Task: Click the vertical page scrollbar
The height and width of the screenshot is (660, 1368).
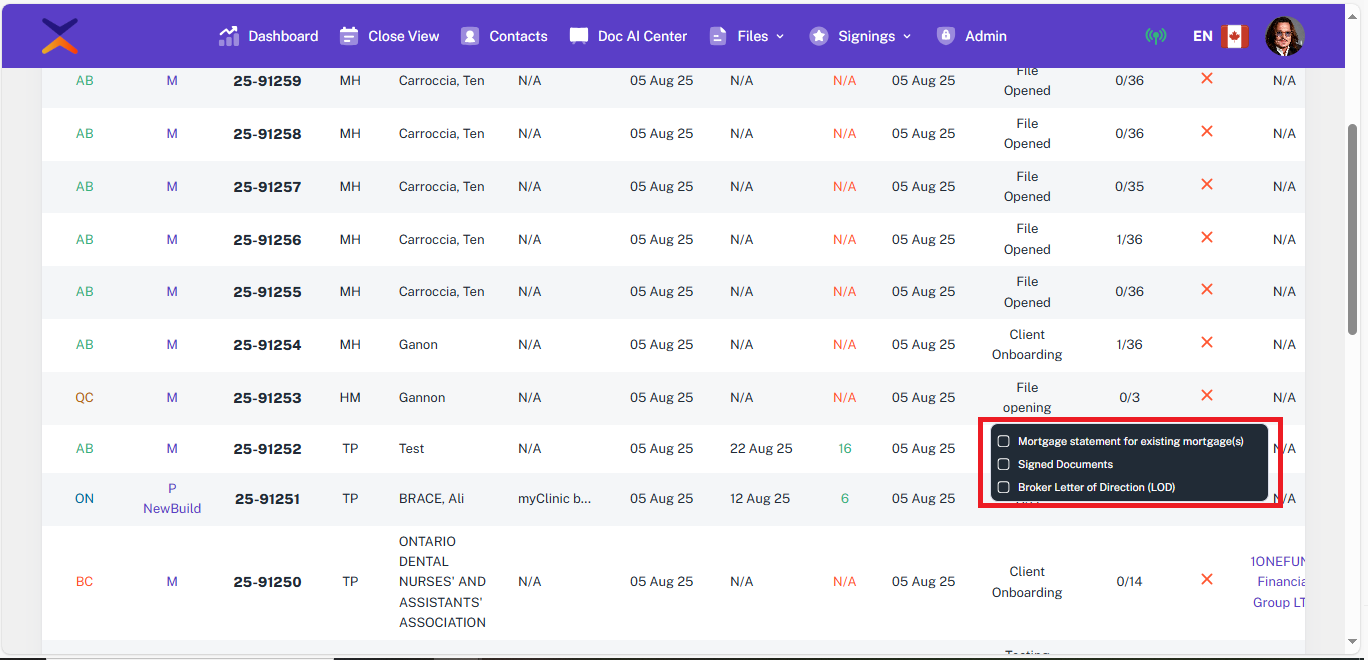Action: (1352, 230)
